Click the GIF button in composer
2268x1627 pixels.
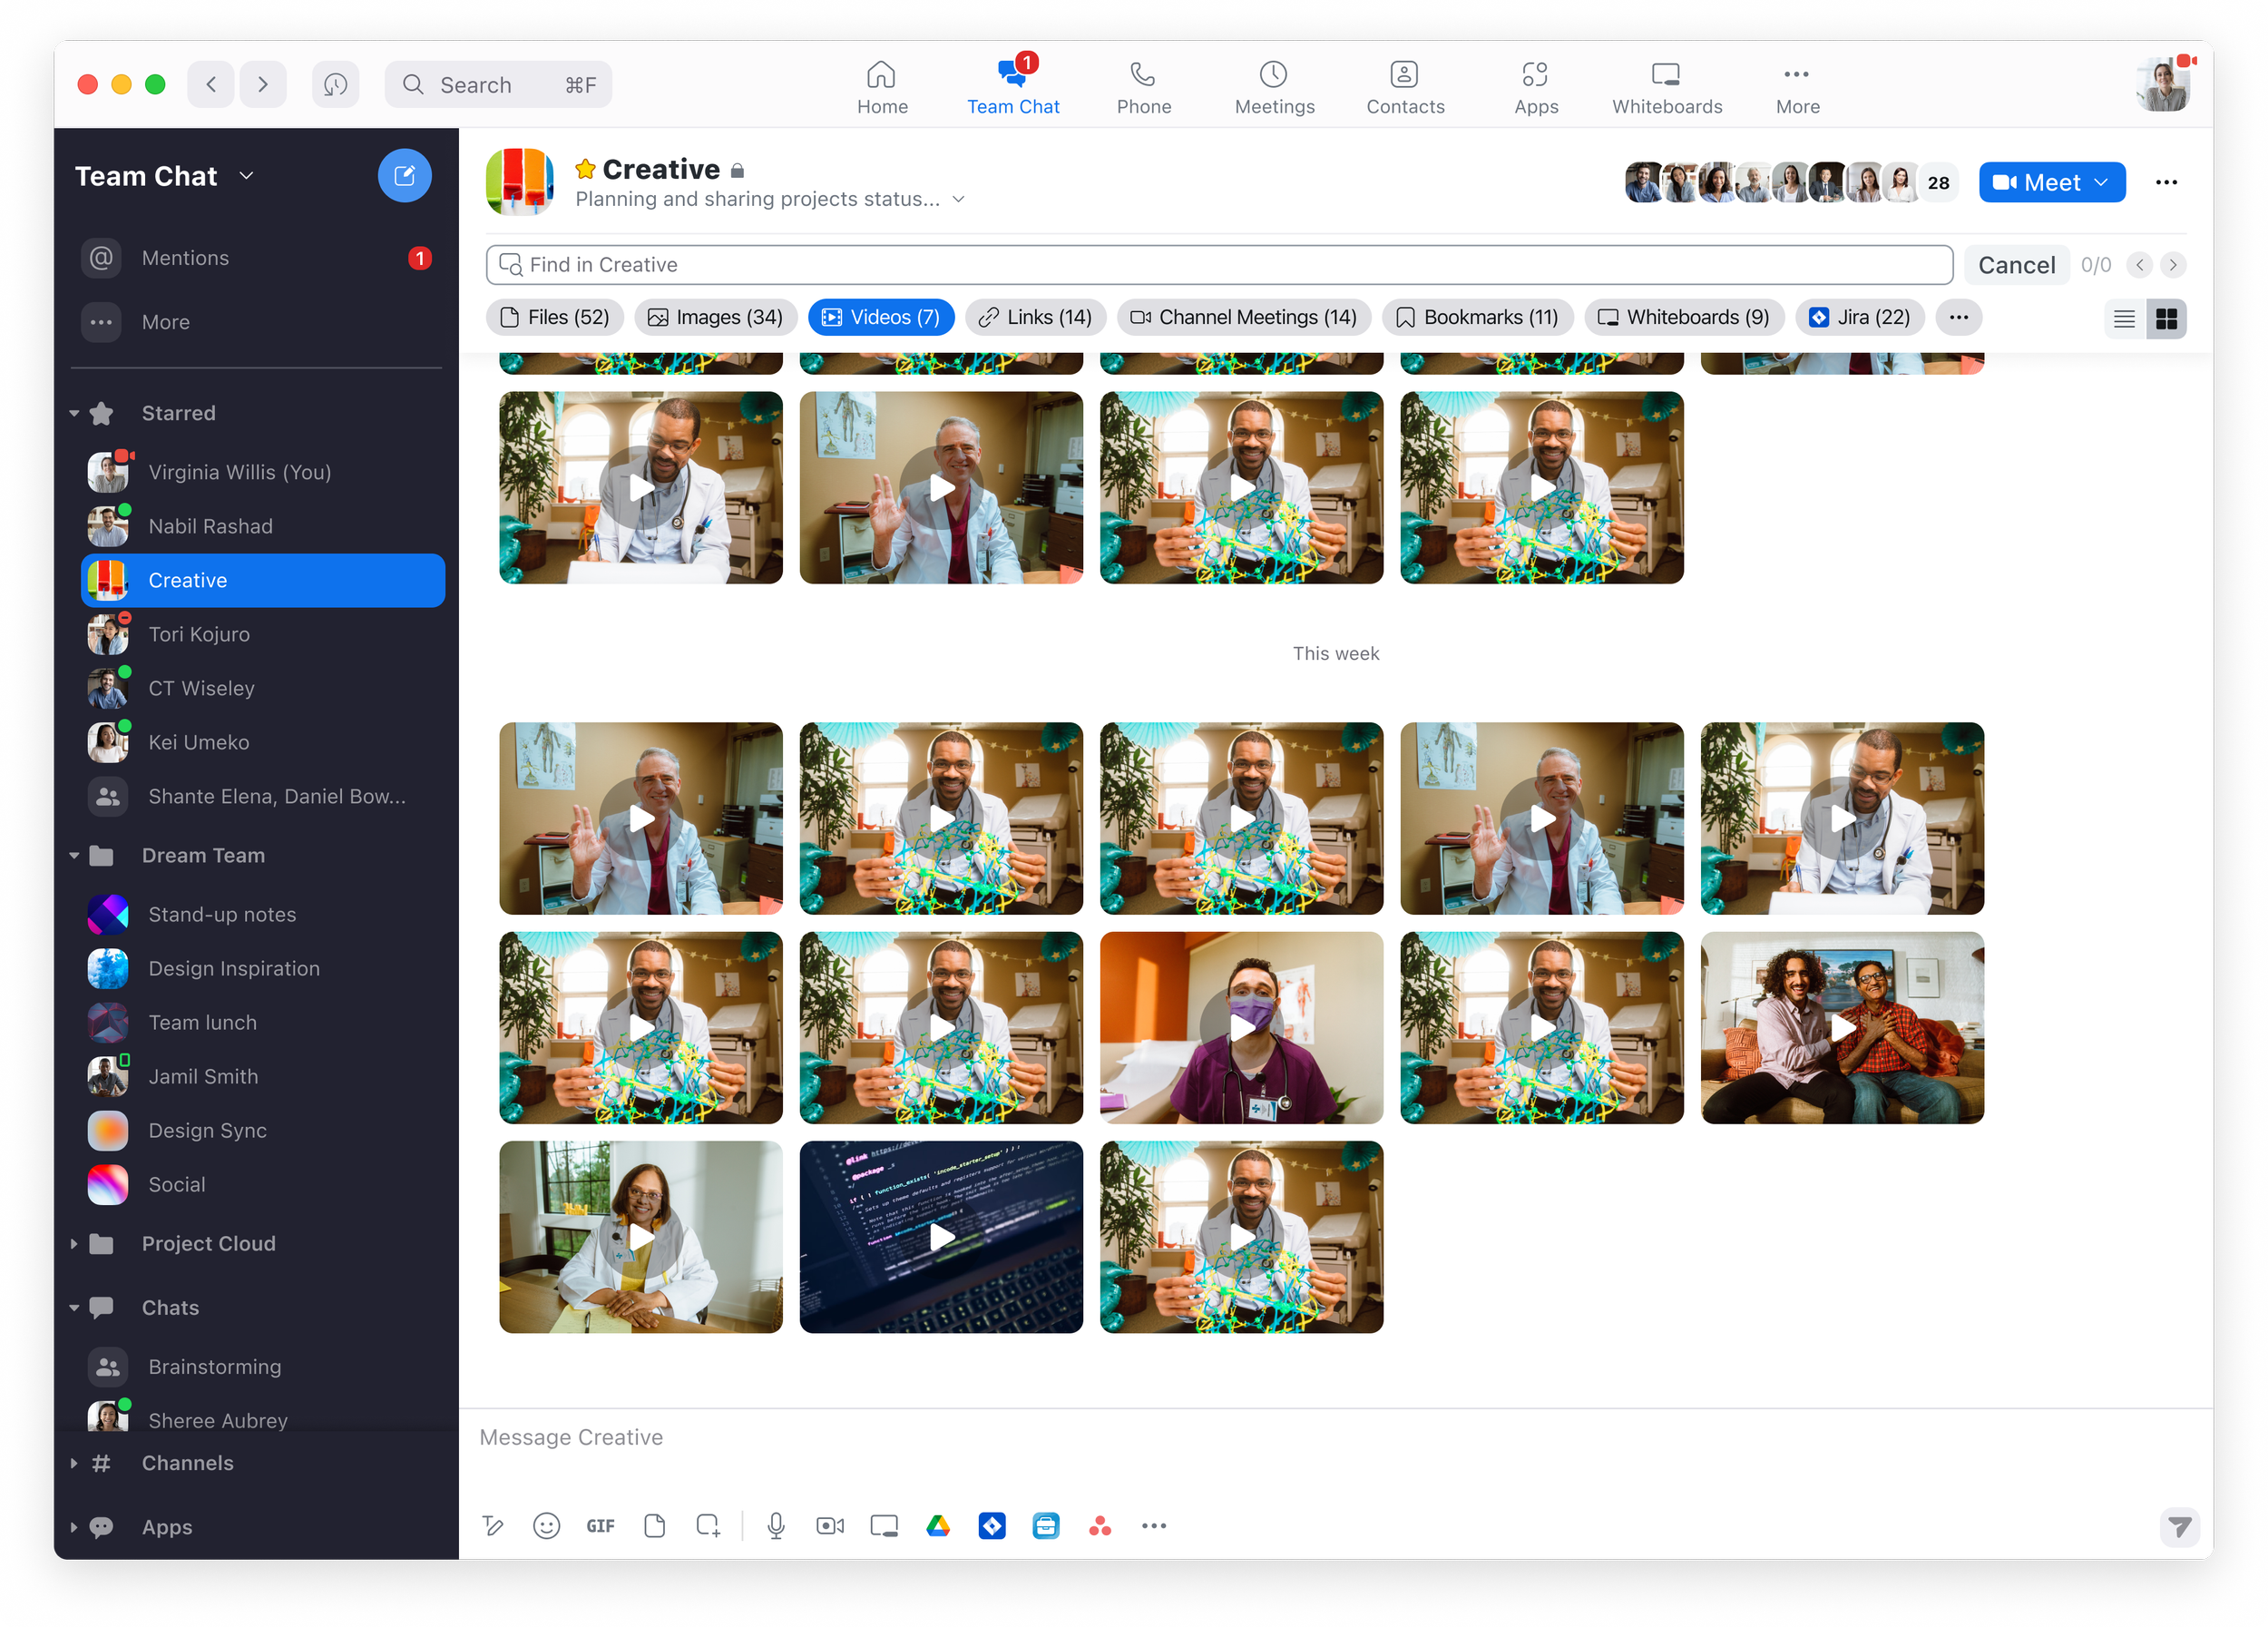(x=600, y=1525)
